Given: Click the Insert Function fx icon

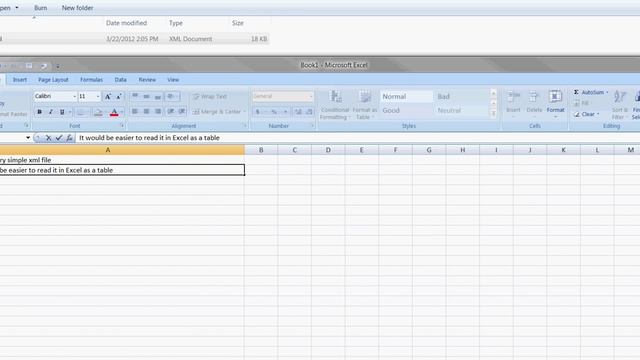Looking at the screenshot, I should tap(69, 138).
